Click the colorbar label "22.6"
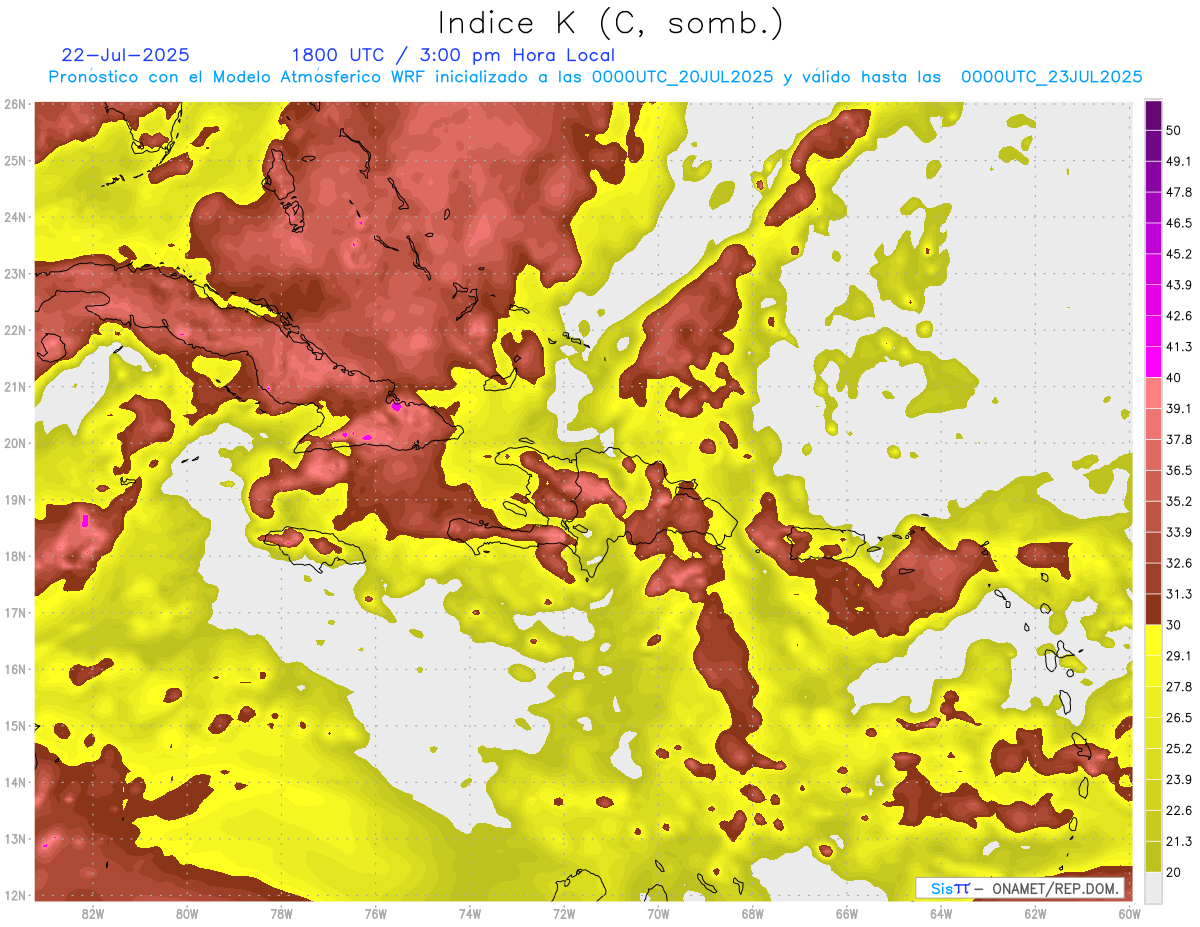Viewport: 1200px width, 927px height. [x=1178, y=811]
